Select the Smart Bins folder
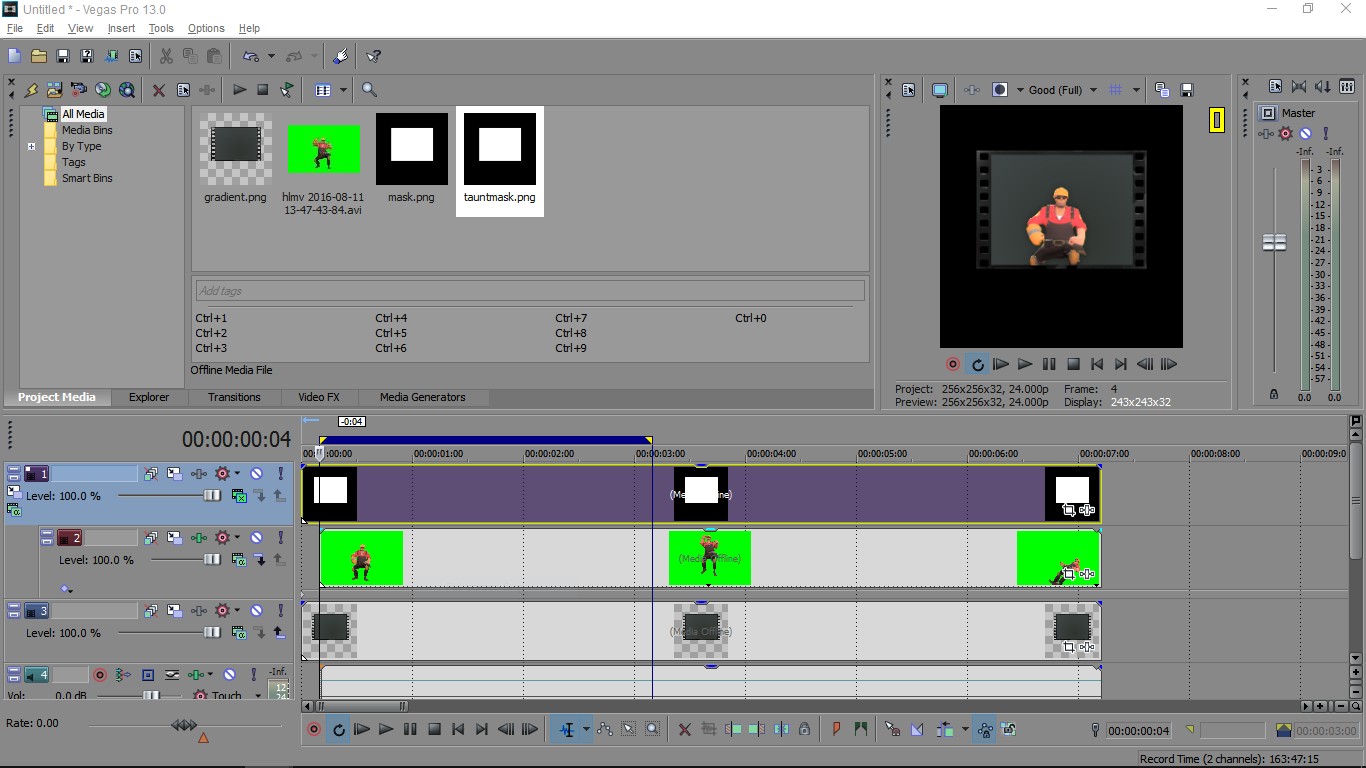 click(x=86, y=178)
